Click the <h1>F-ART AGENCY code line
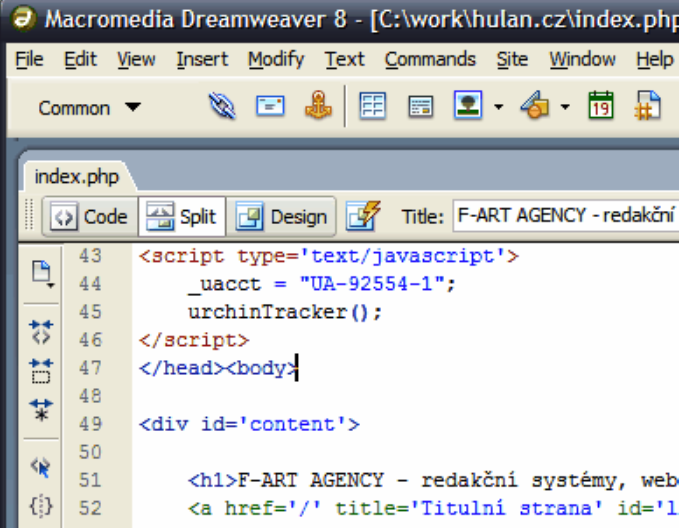680x529 pixels. 433,480
